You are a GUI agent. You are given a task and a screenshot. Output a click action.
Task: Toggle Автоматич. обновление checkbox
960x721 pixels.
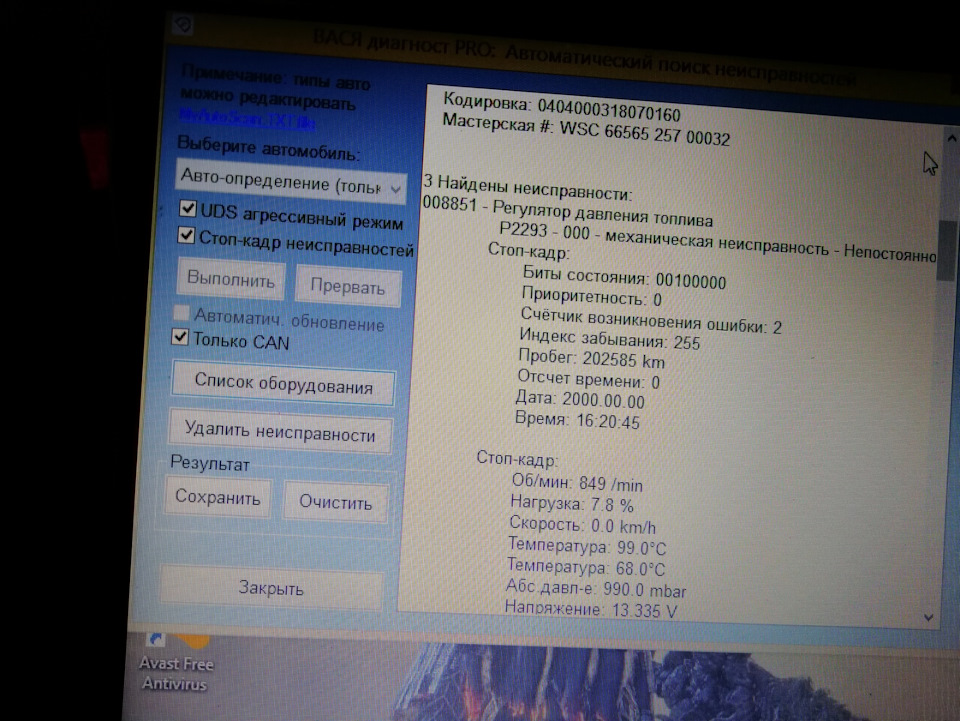[x=181, y=313]
